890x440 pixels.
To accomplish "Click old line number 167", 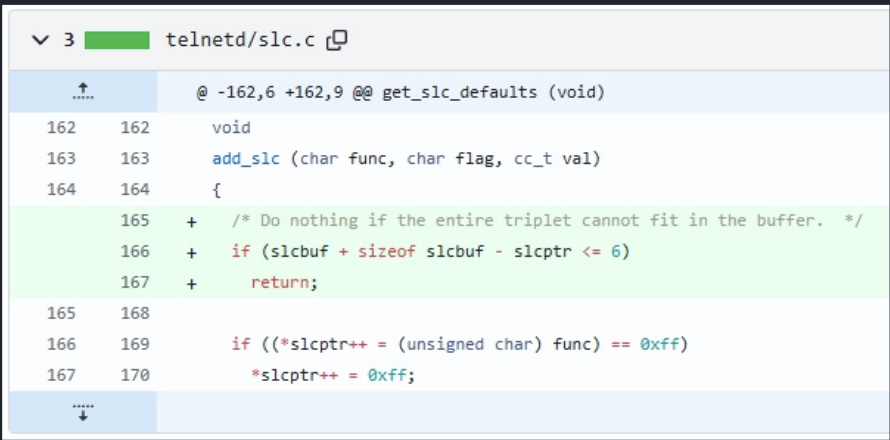I will pos(61,375).
